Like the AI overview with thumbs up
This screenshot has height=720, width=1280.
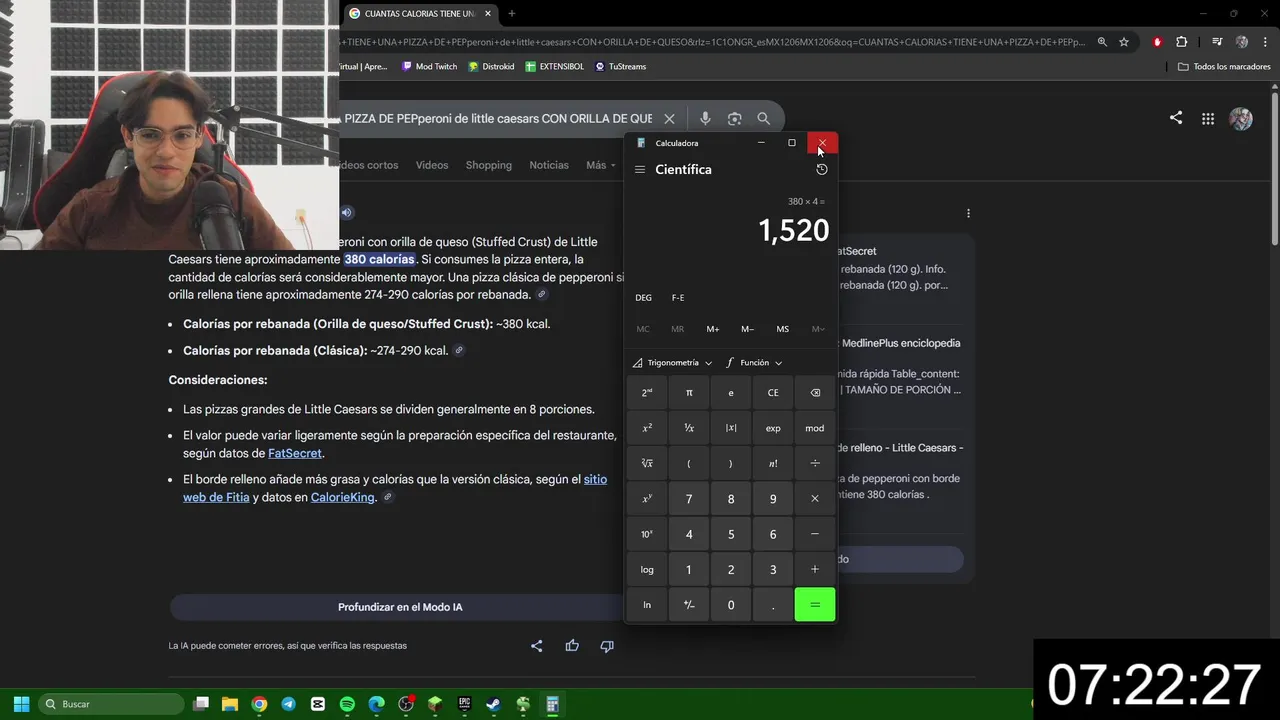tap(572, 646)
